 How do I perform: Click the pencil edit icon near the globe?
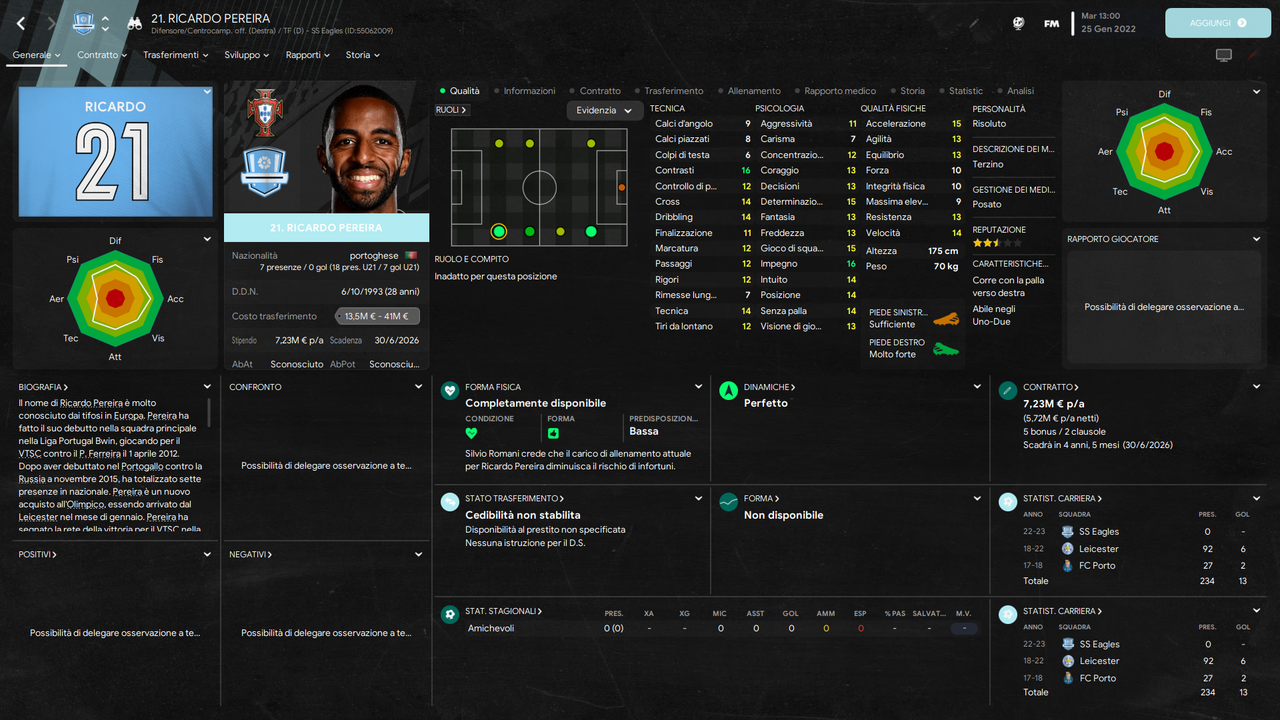[x=975, y=23]
